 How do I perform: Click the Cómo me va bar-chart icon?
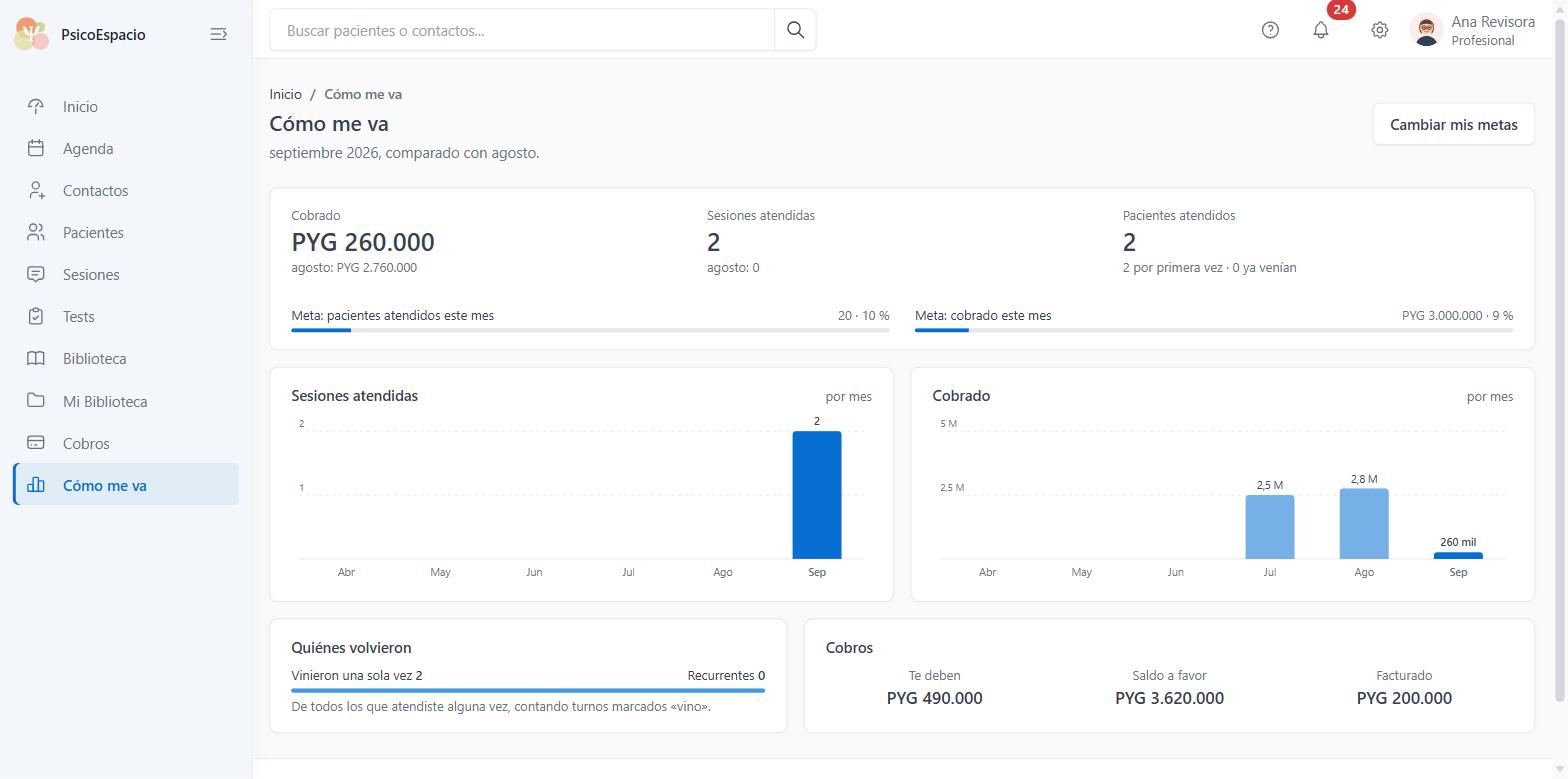(36, 485)
